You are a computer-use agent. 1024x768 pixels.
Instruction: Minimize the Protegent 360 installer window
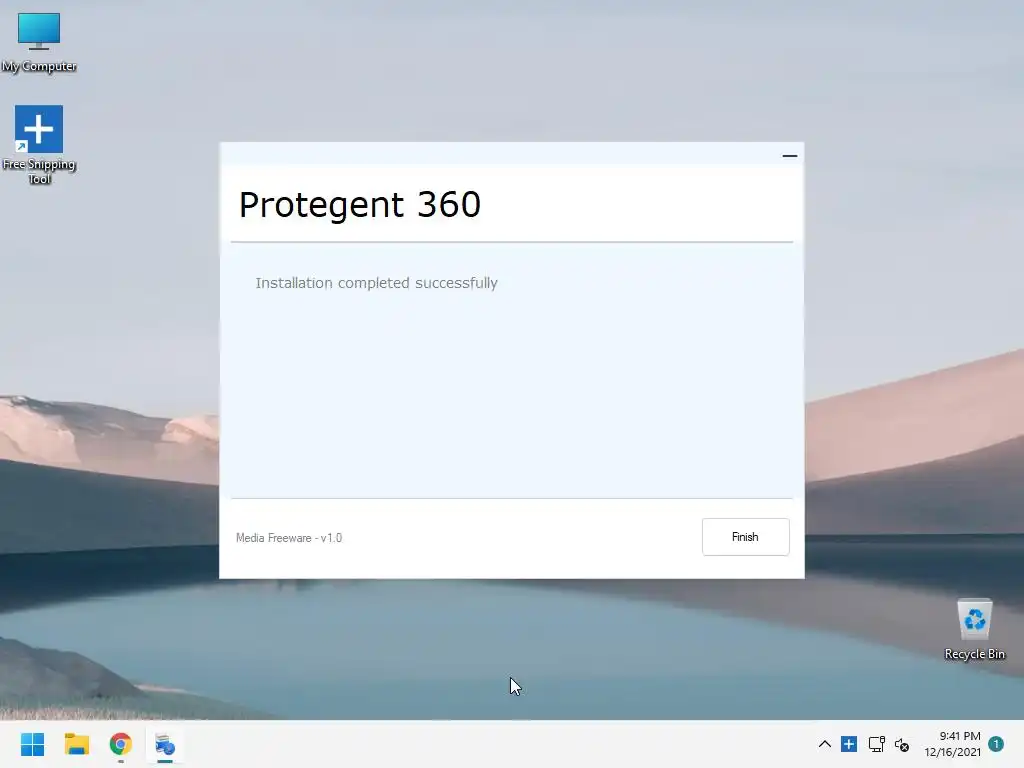[x=790, y=155]
